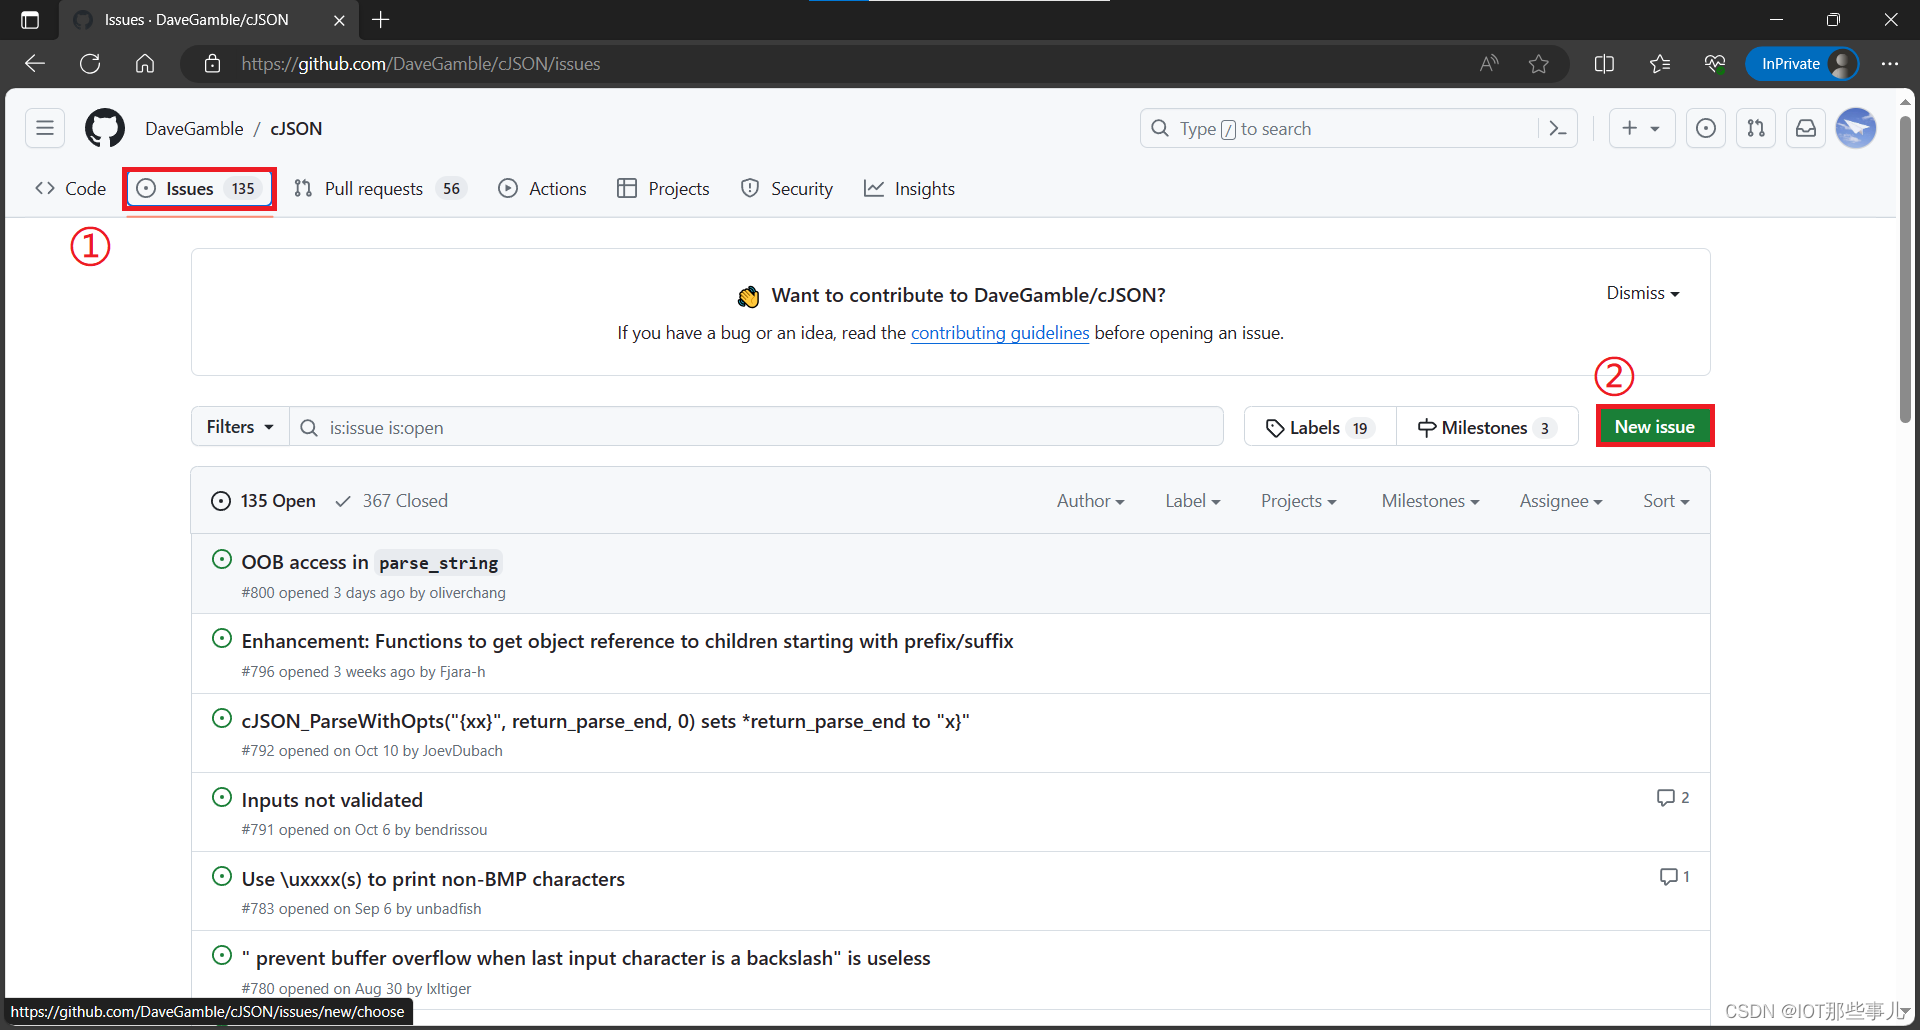The width and height of the screenshot is (1920, 1030).
Task: Open the Sort dropdown
Action: tap(1666, 501)
